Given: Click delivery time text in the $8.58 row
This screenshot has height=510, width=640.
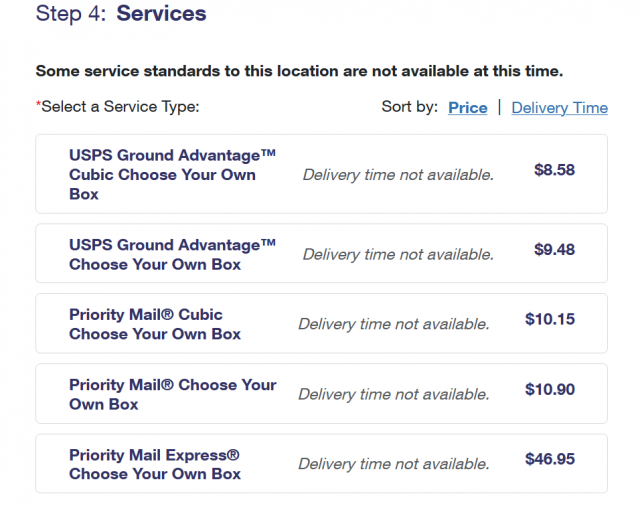Looking at the screenshot, I should 398,175.
